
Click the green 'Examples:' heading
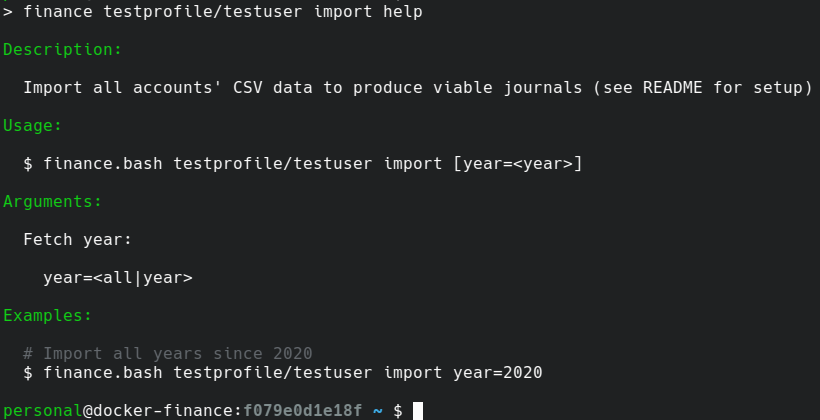point(48,315)
